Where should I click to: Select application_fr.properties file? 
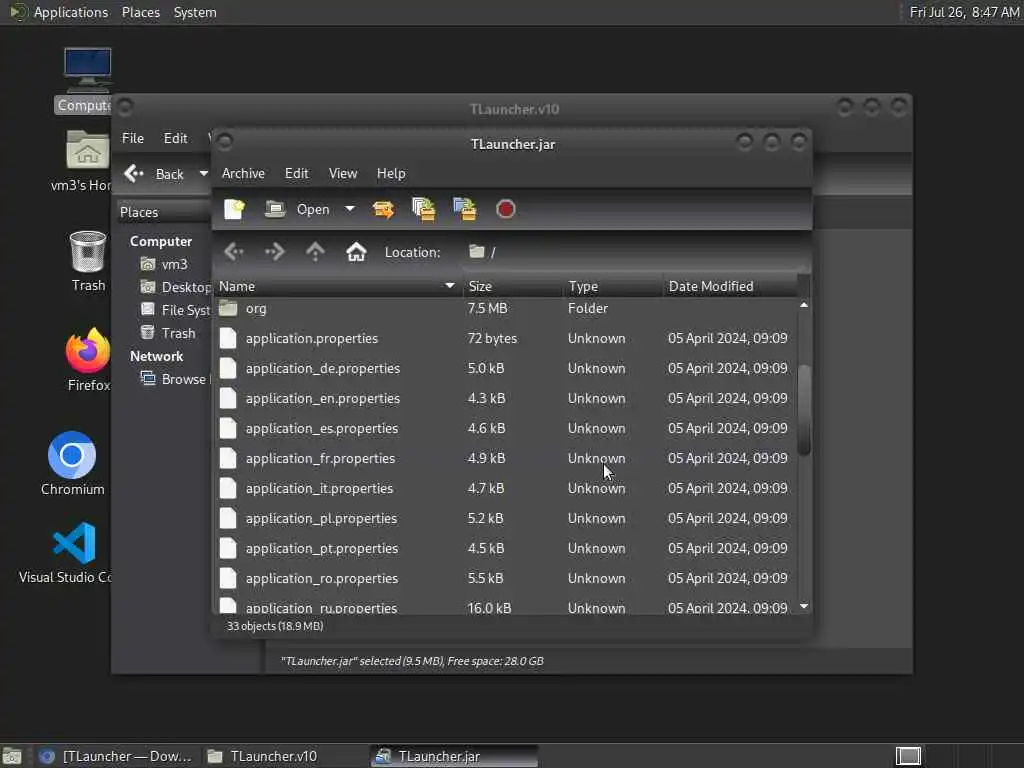(505, 458)
